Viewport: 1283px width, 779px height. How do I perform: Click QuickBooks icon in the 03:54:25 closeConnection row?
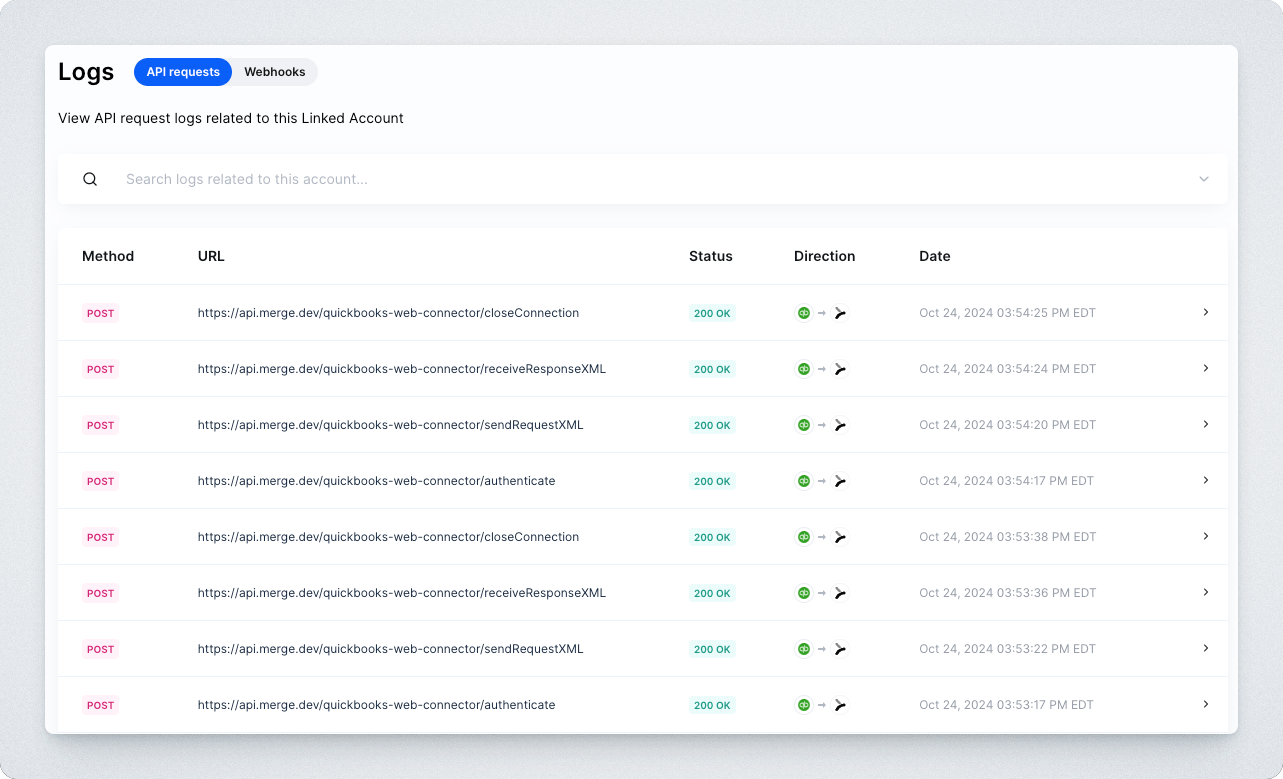803,313
